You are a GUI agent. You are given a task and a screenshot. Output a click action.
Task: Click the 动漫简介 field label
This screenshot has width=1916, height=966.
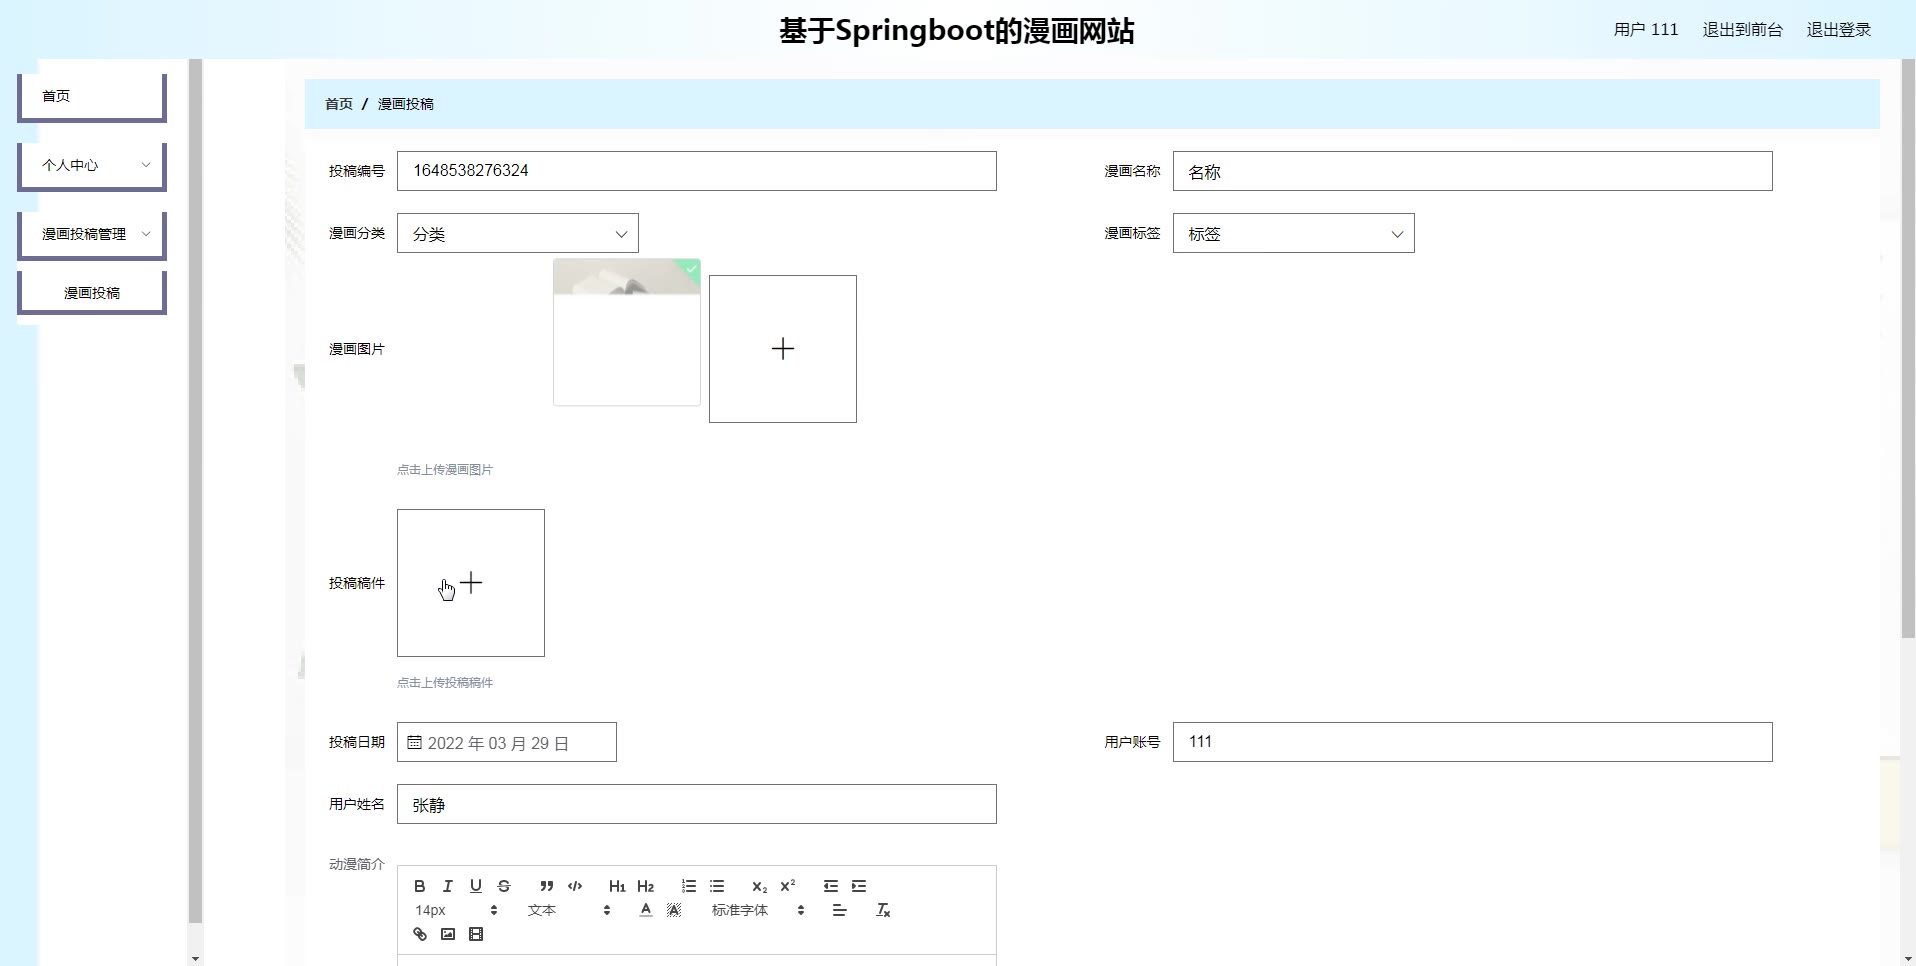click(x=357, y=864)
